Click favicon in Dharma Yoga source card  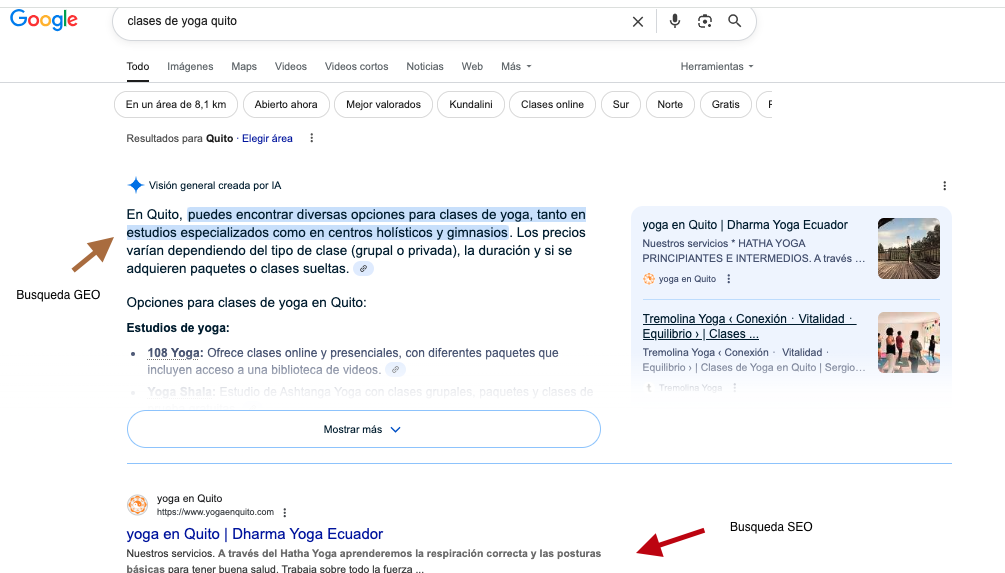pos(649,279)
